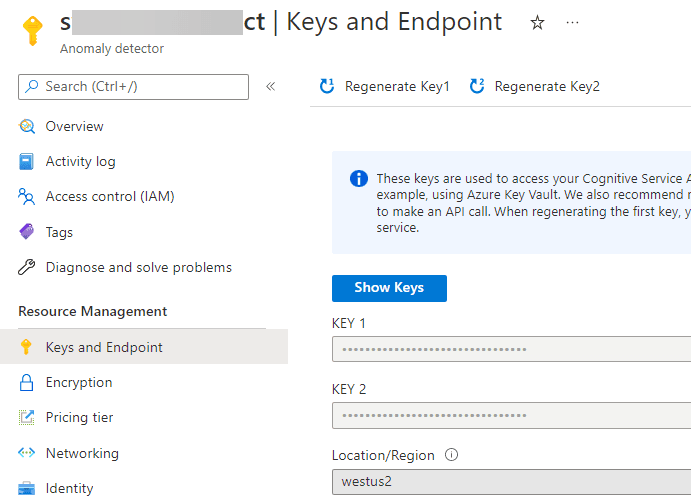This screenshot has width=691, height=504.
Task: Click the blue info icon in banner
Action: [359, 179]
